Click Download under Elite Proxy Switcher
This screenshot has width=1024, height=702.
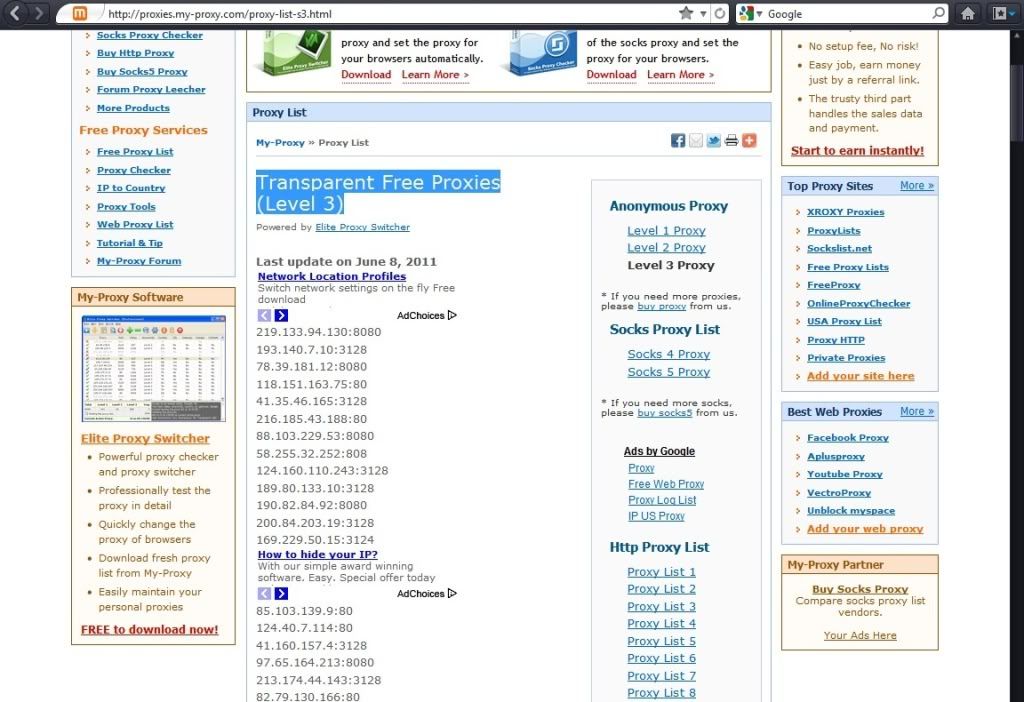(366, 74)
